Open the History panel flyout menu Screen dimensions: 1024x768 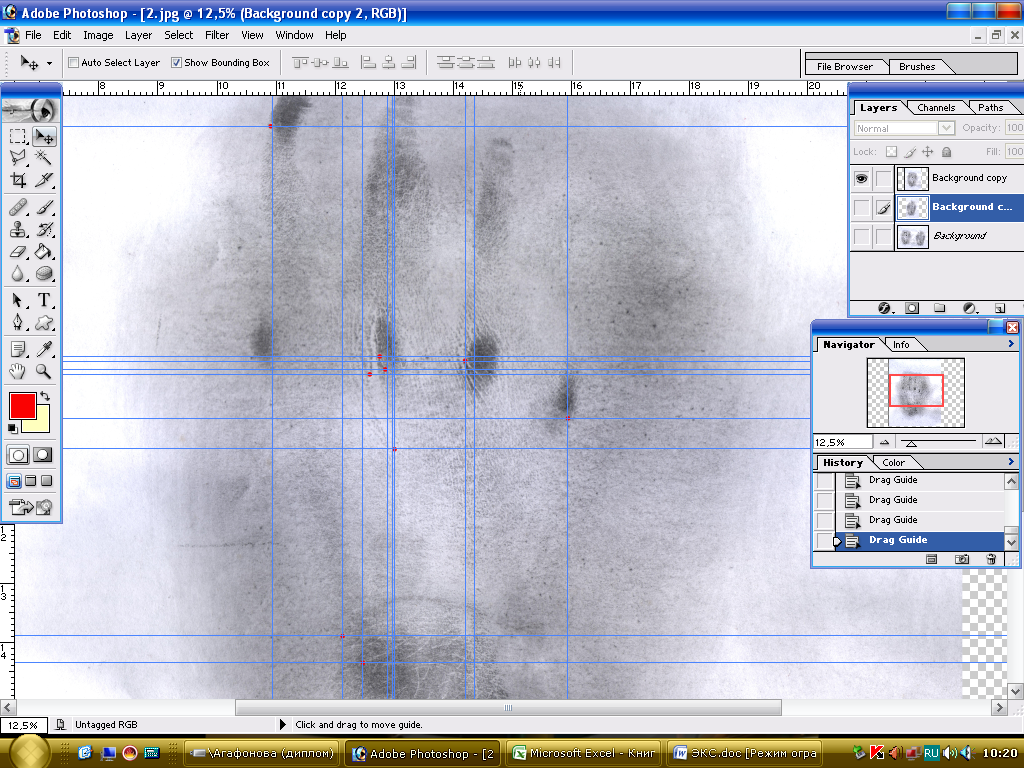[1012, 462]
